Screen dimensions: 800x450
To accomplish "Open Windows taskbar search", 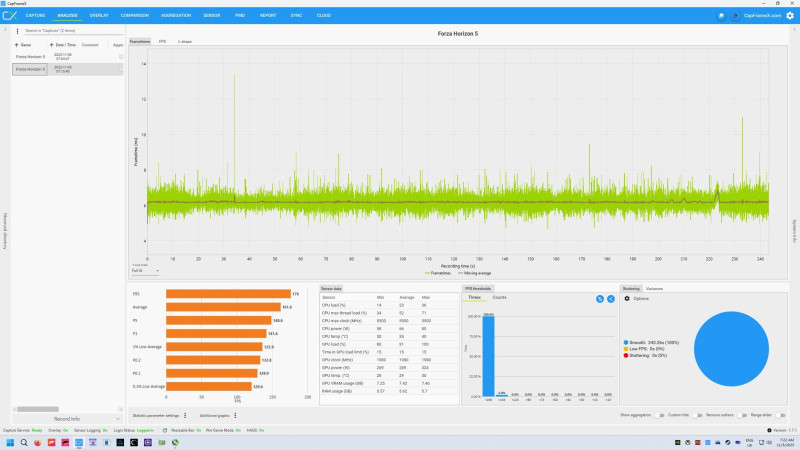I will (24, 442).
